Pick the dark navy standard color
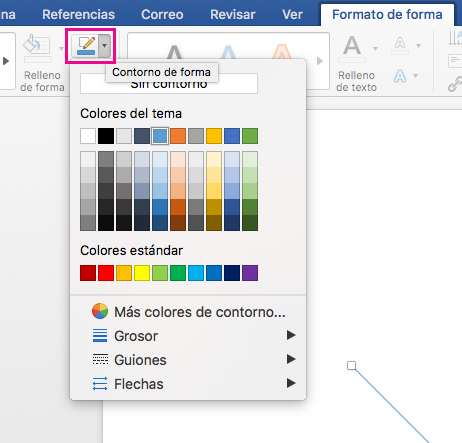The width and height of the screenshot is (462, 443). 232,273
